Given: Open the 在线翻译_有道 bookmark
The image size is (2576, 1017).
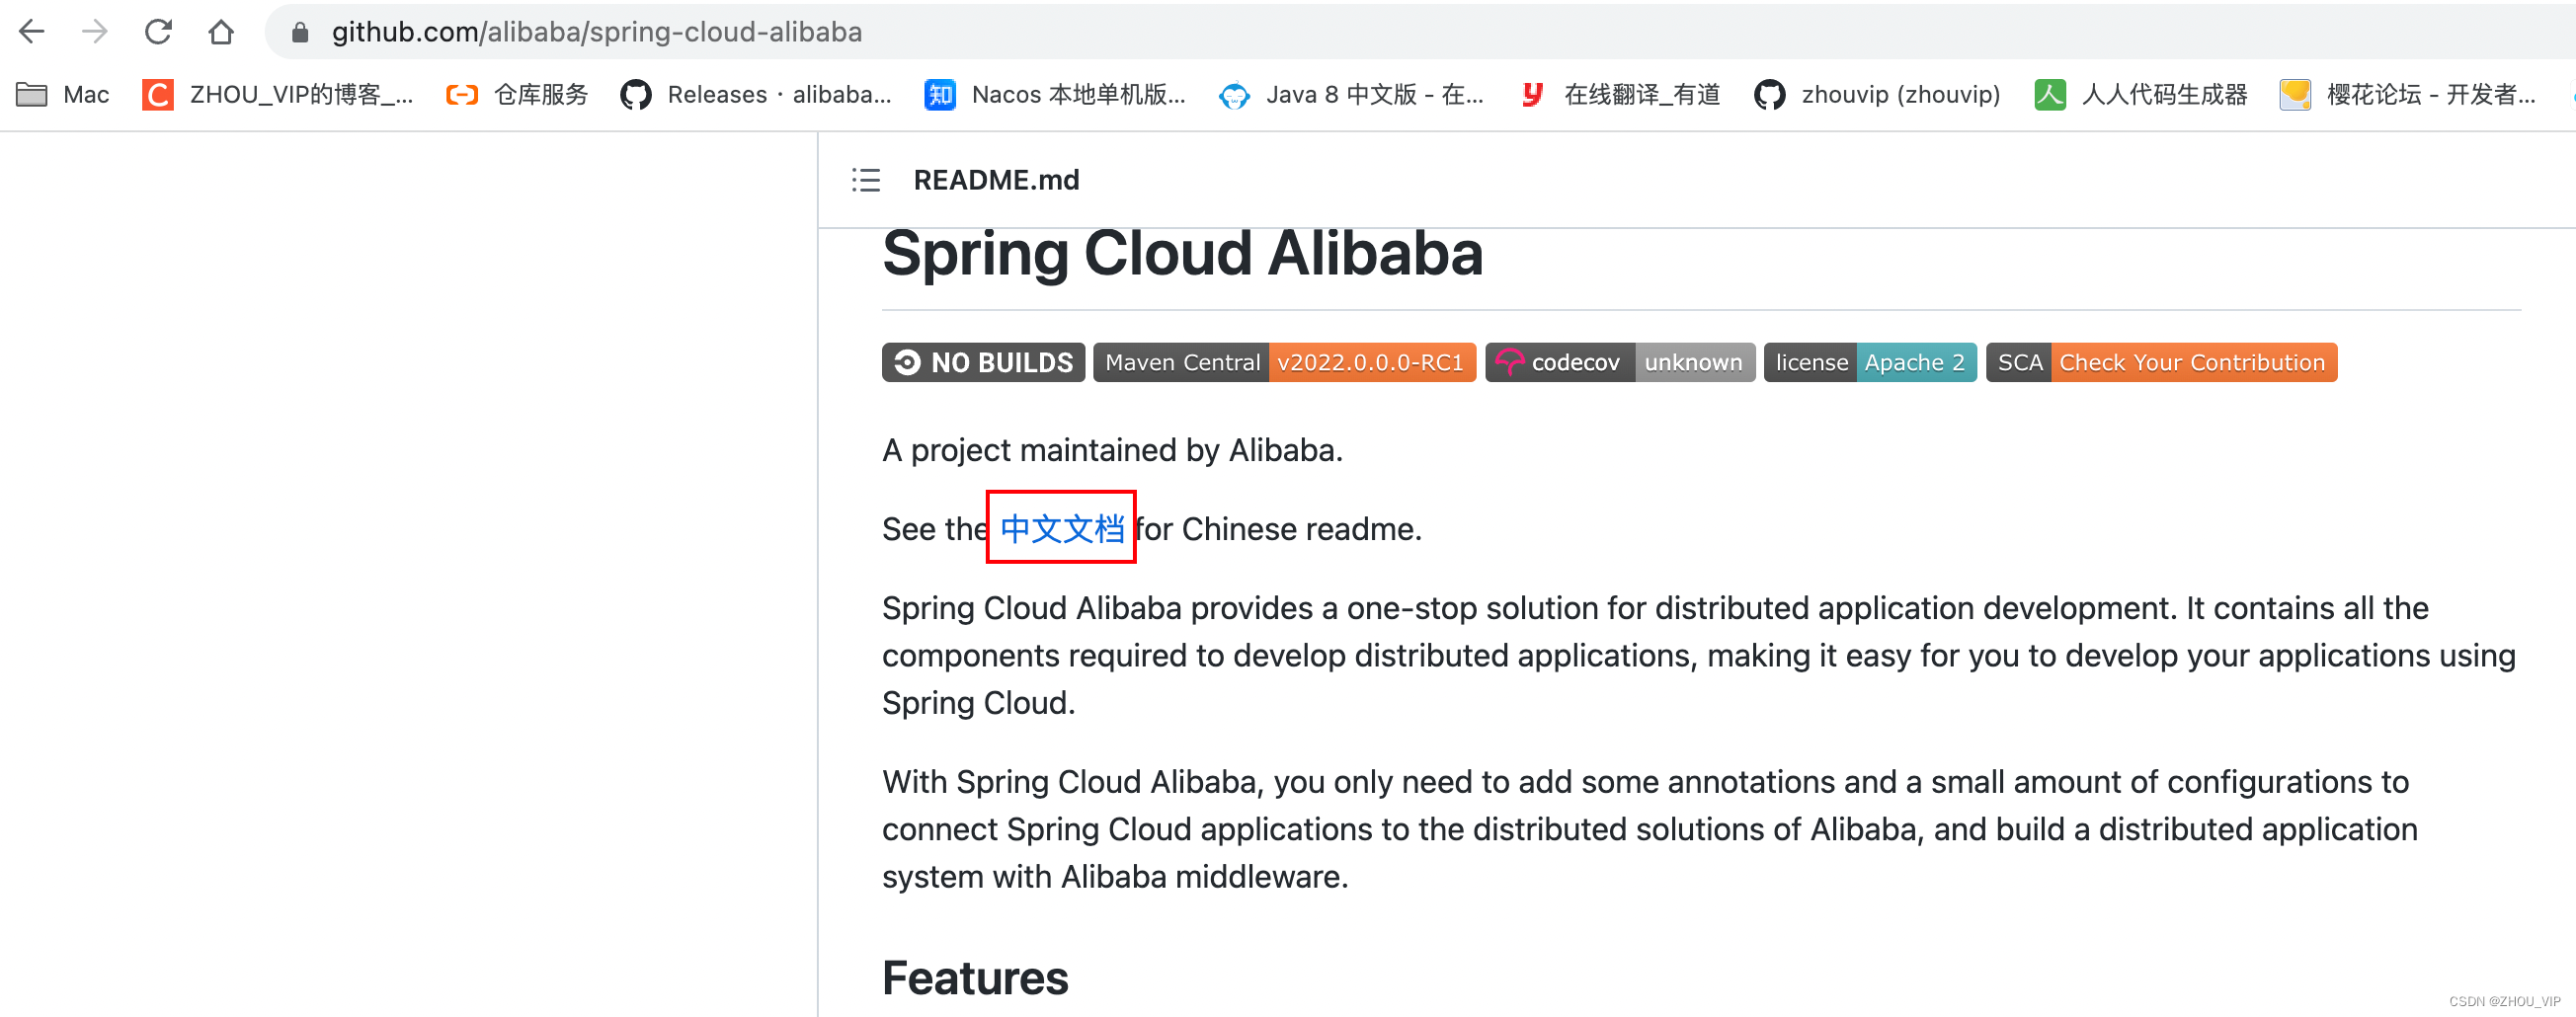Looking at the screenshot, I should click(x=1620, y=95).
